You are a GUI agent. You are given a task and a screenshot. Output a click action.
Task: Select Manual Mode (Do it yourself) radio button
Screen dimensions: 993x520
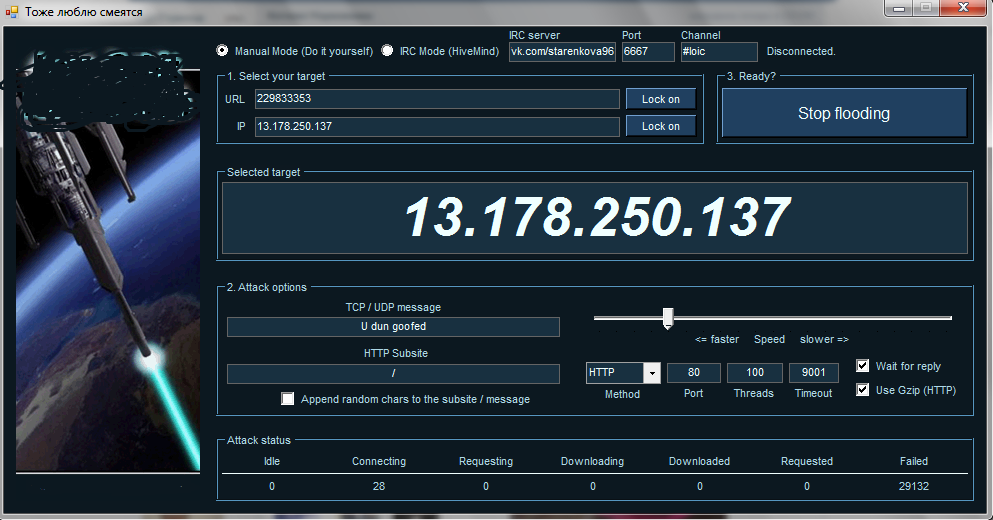222,51
